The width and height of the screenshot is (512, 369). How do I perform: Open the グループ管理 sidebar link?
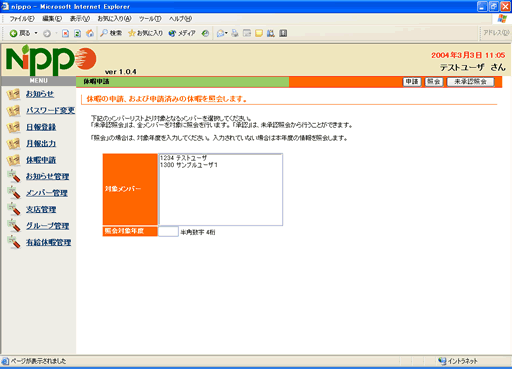(x=48, y=226)
